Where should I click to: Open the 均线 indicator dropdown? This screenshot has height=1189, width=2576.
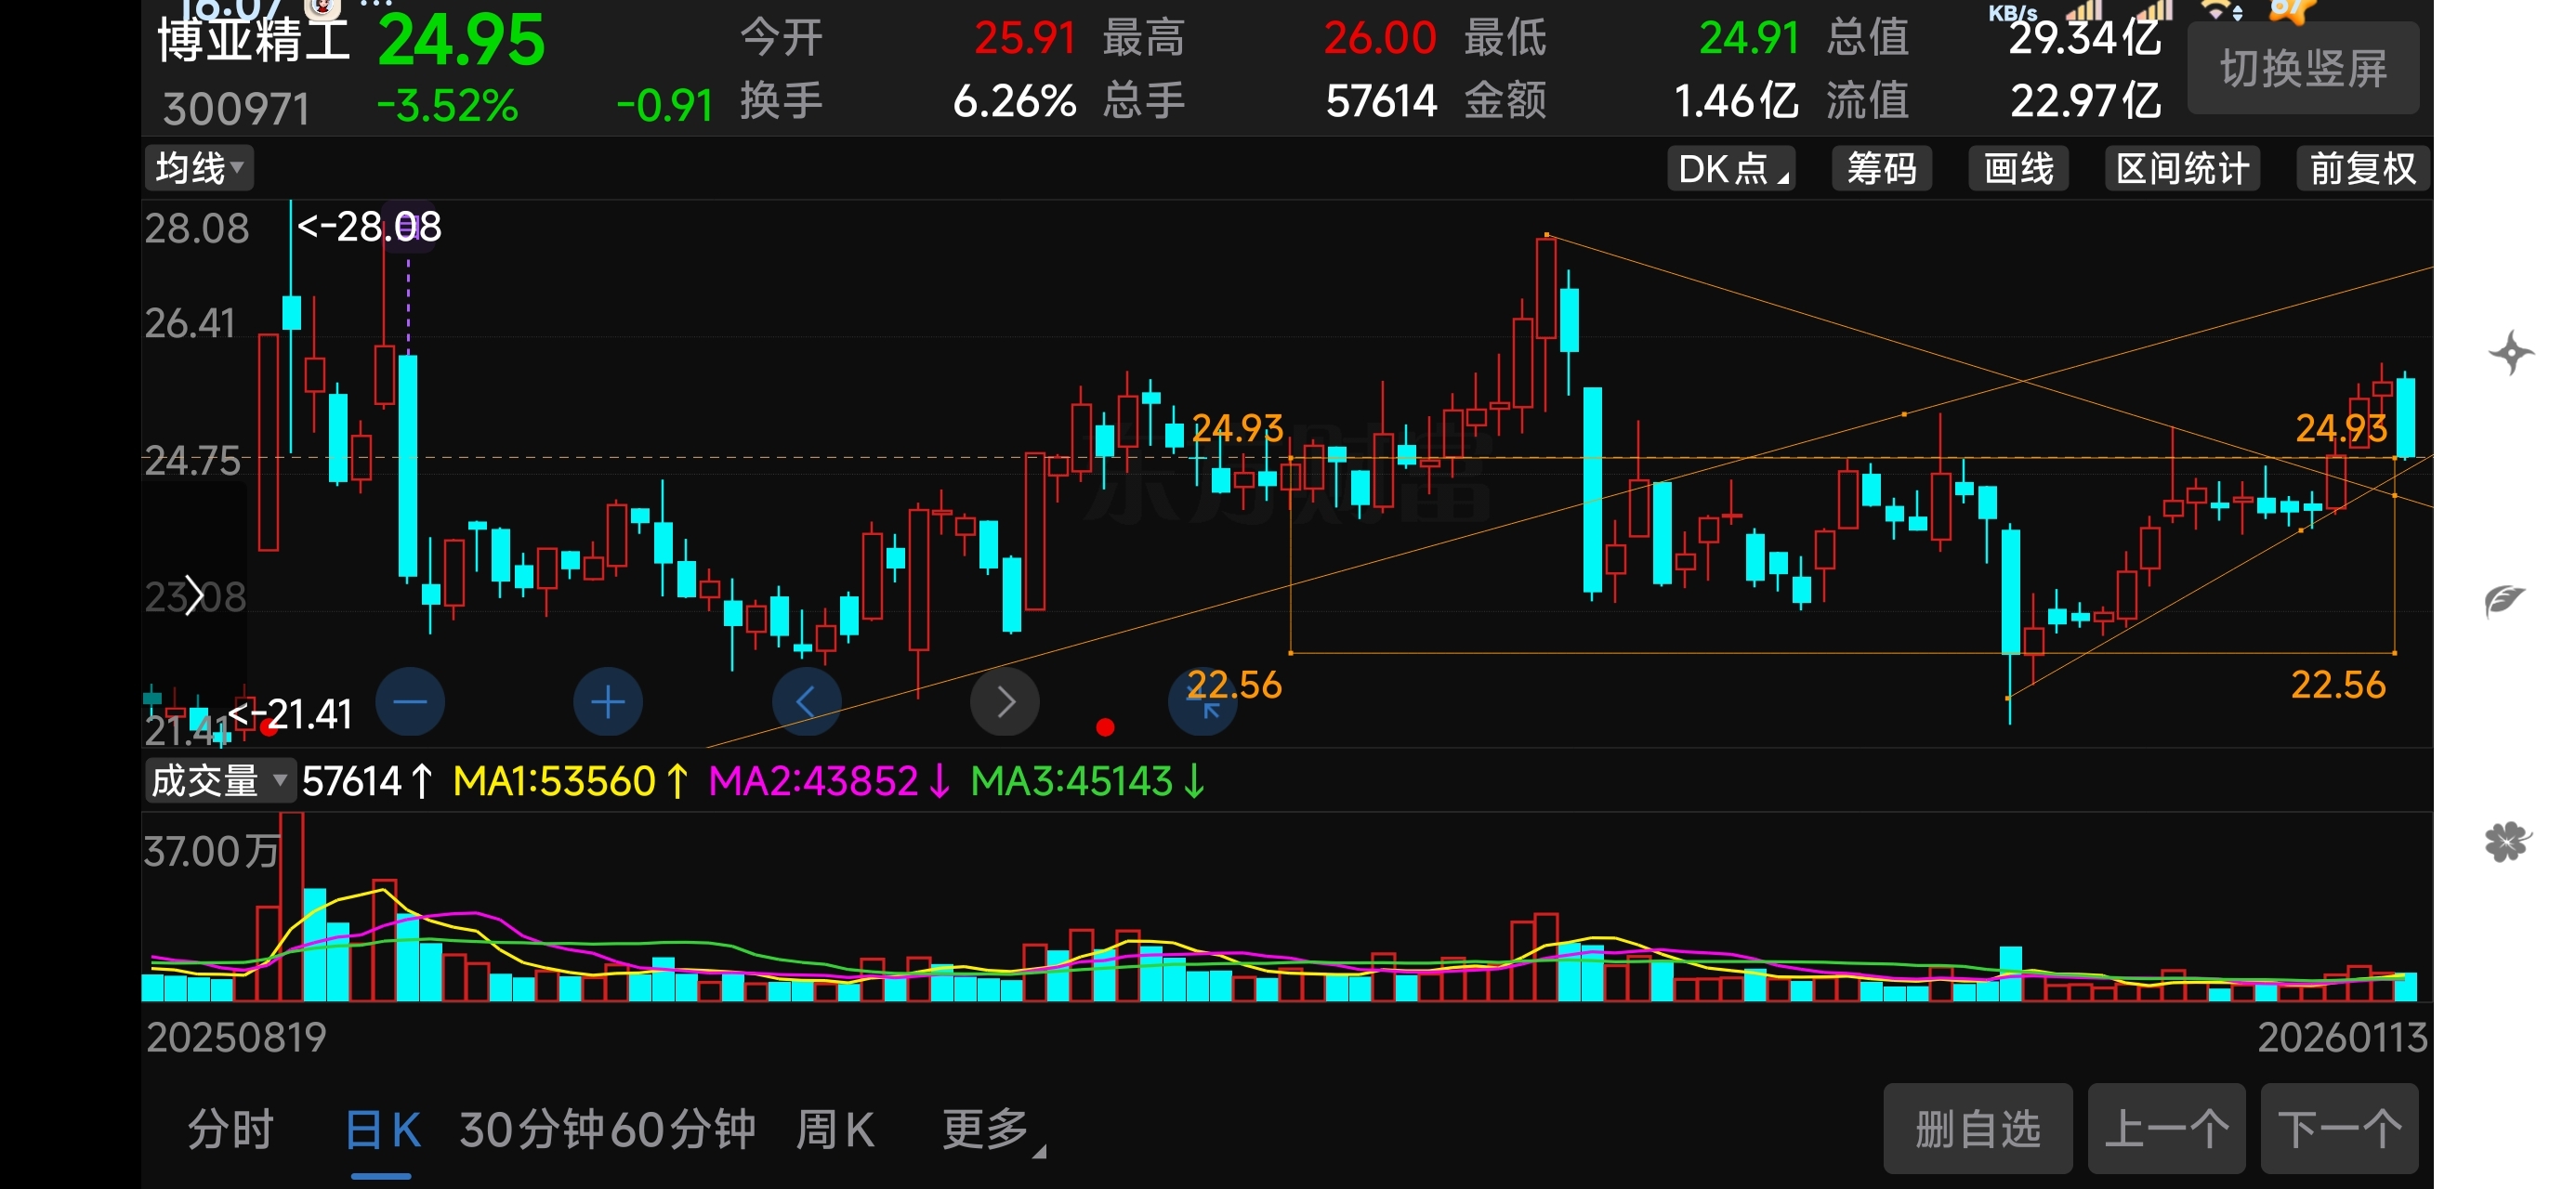[x=199, y=168]
